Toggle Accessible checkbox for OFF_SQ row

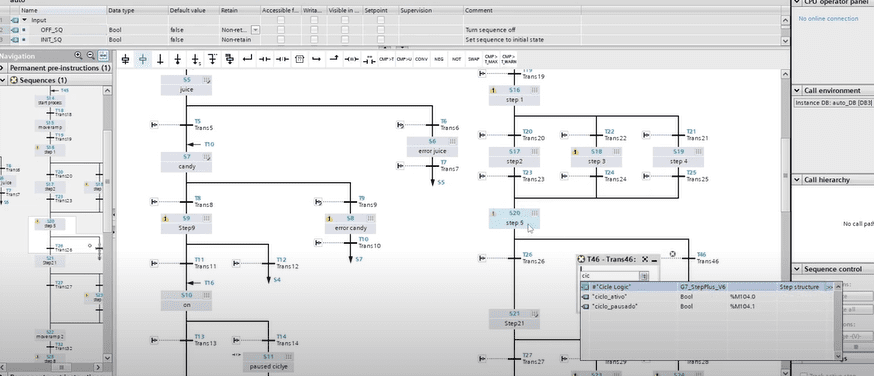click(x=281, y=30)
